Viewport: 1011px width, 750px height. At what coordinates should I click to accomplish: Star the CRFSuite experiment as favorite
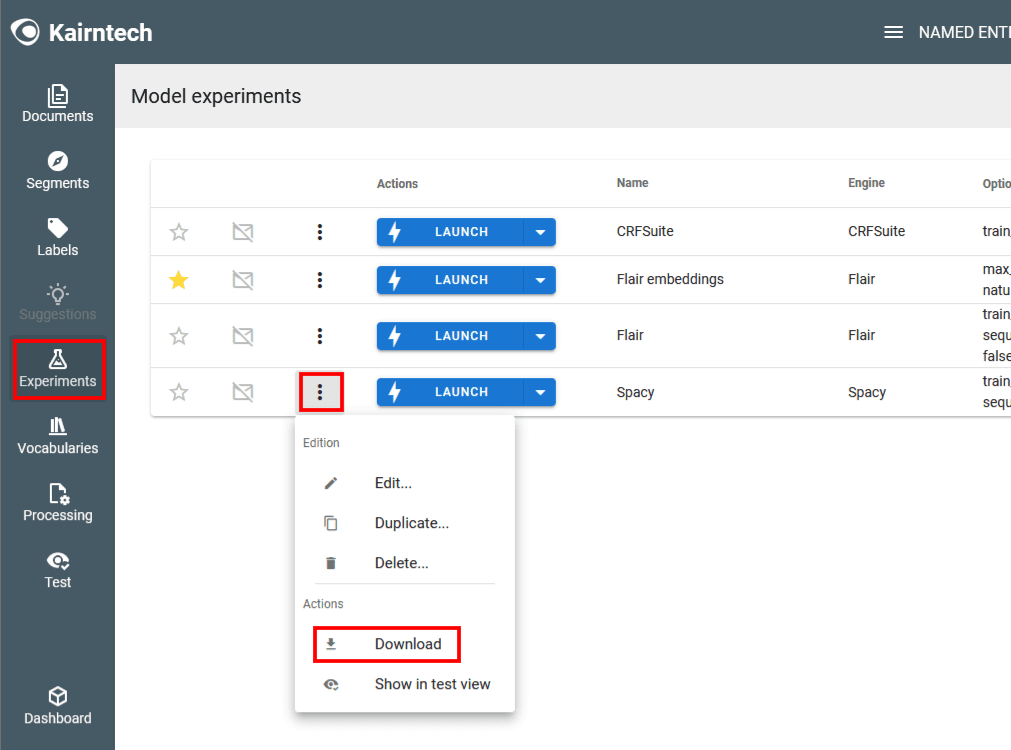[x=179, y=232]
